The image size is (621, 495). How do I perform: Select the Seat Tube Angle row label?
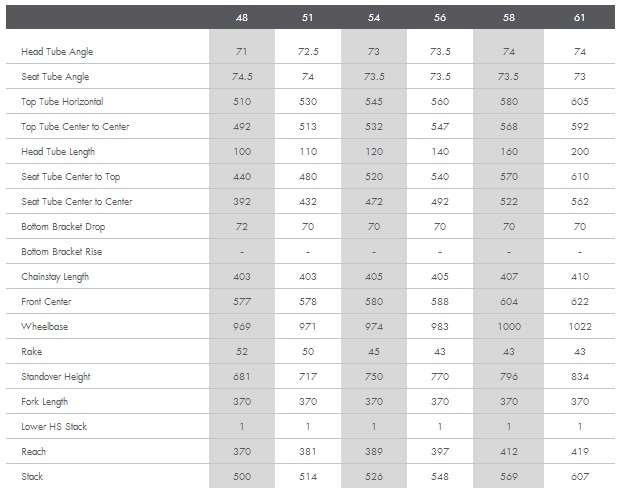point(55,77)
